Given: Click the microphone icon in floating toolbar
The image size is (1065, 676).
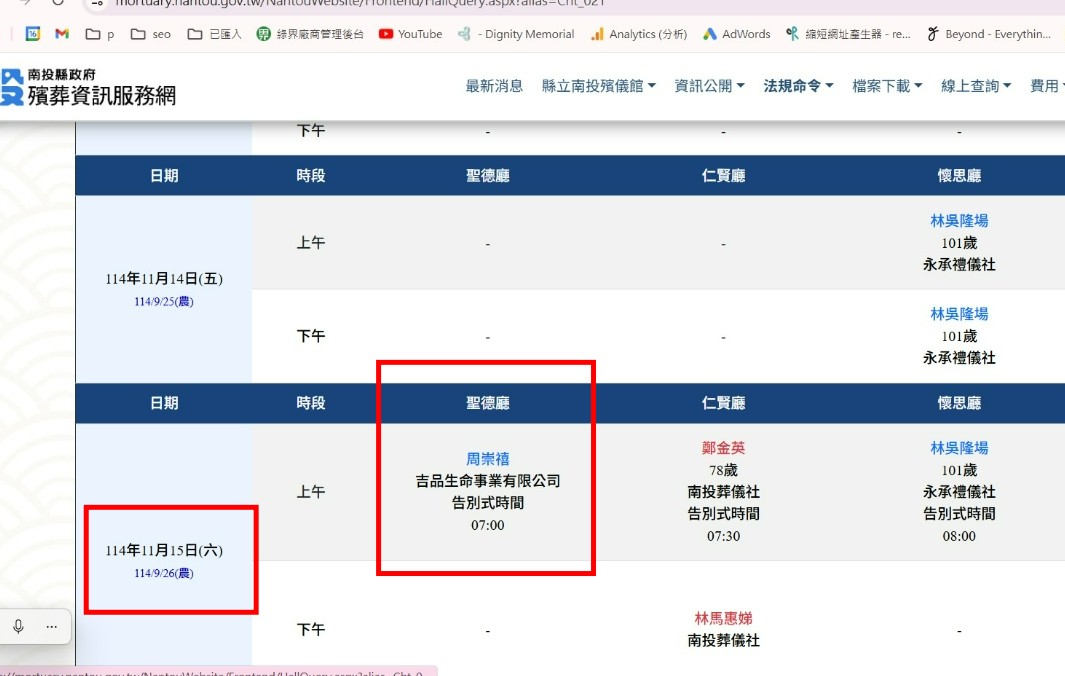Looking at the screenshot, I should (18, 627).
